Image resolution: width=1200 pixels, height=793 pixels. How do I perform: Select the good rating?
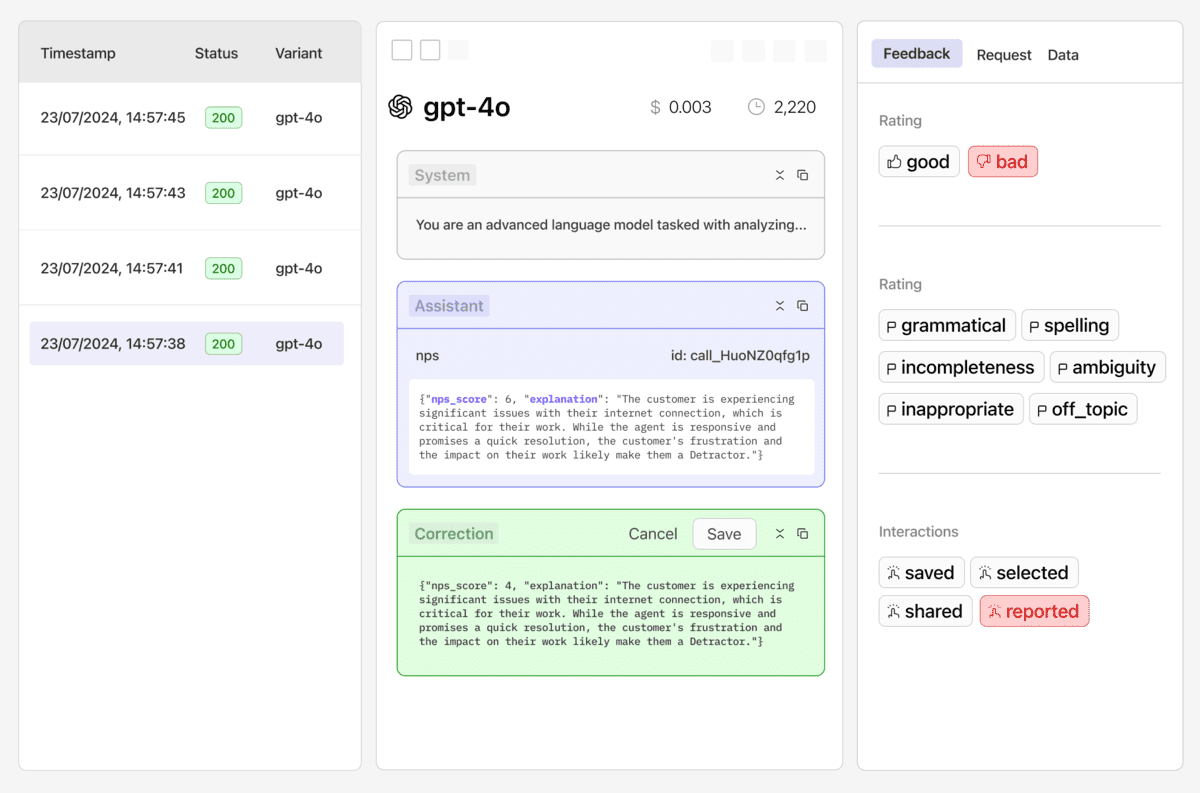[x=918, y=161]
